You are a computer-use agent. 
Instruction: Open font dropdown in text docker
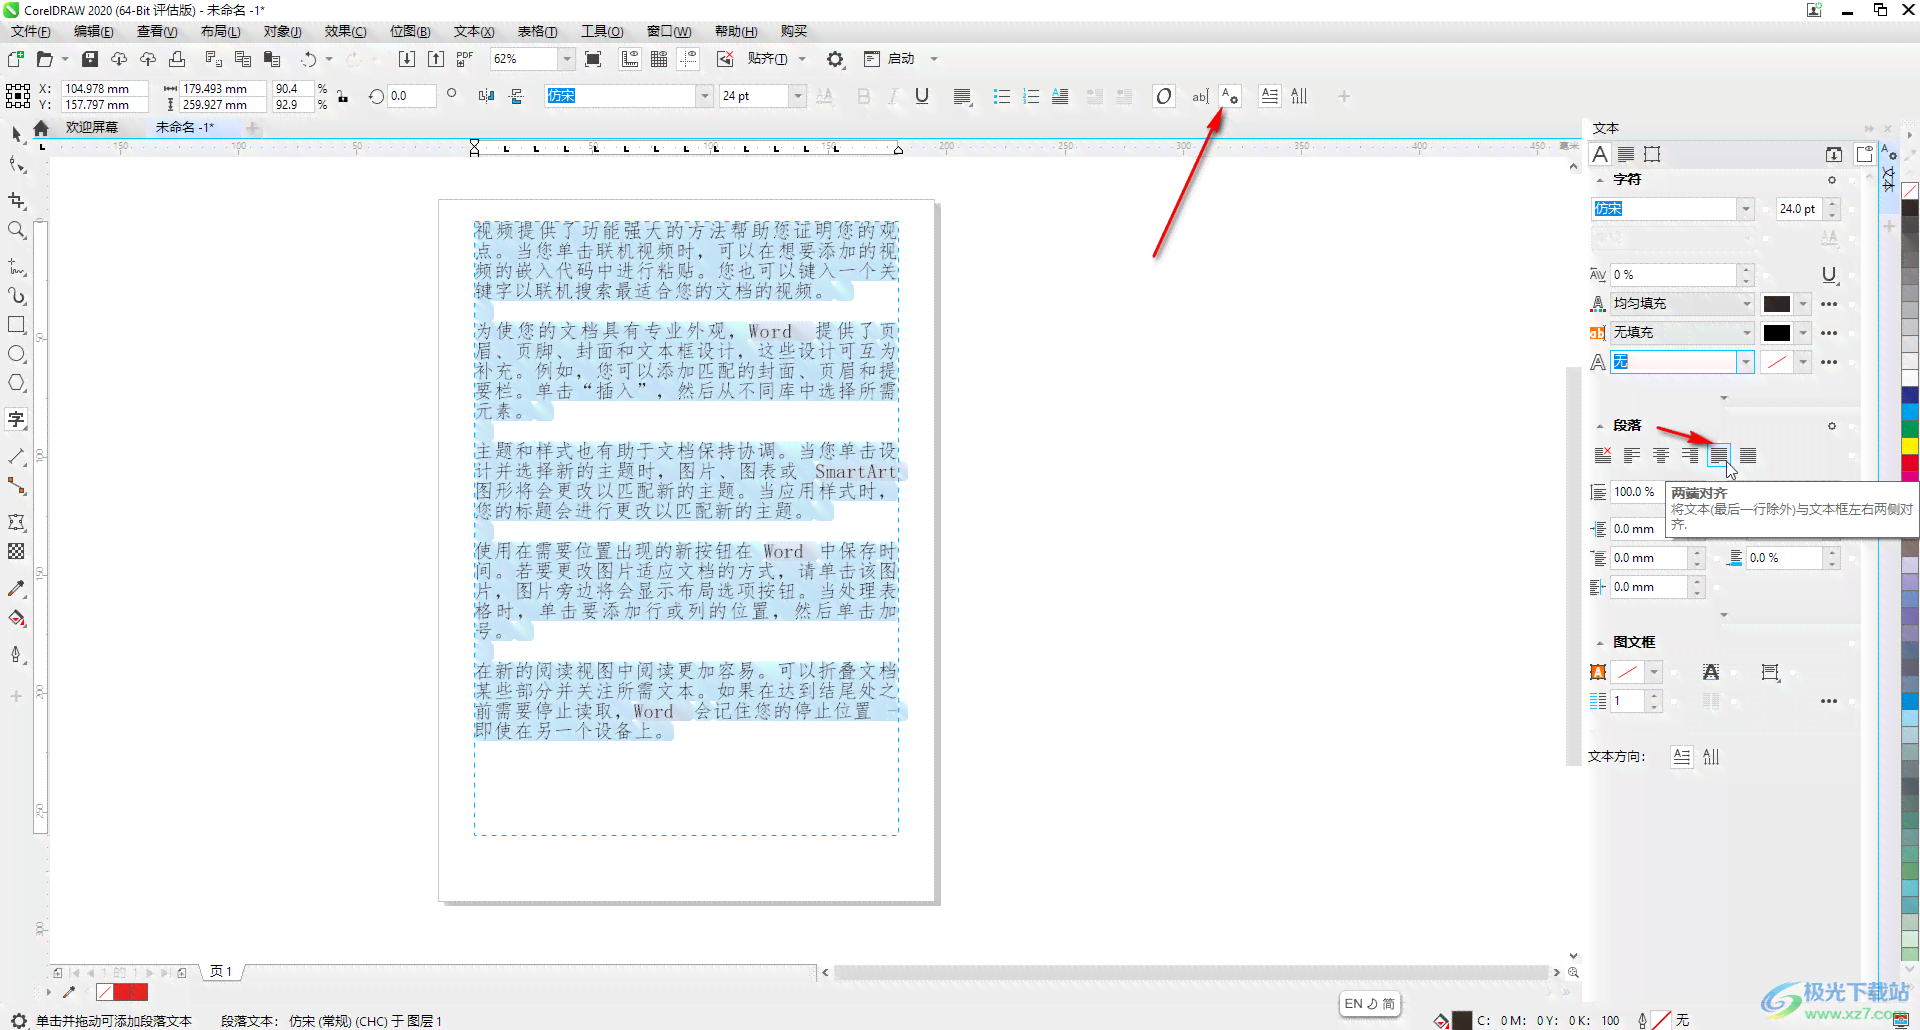pyautogui.click(x=1746, y=209)
